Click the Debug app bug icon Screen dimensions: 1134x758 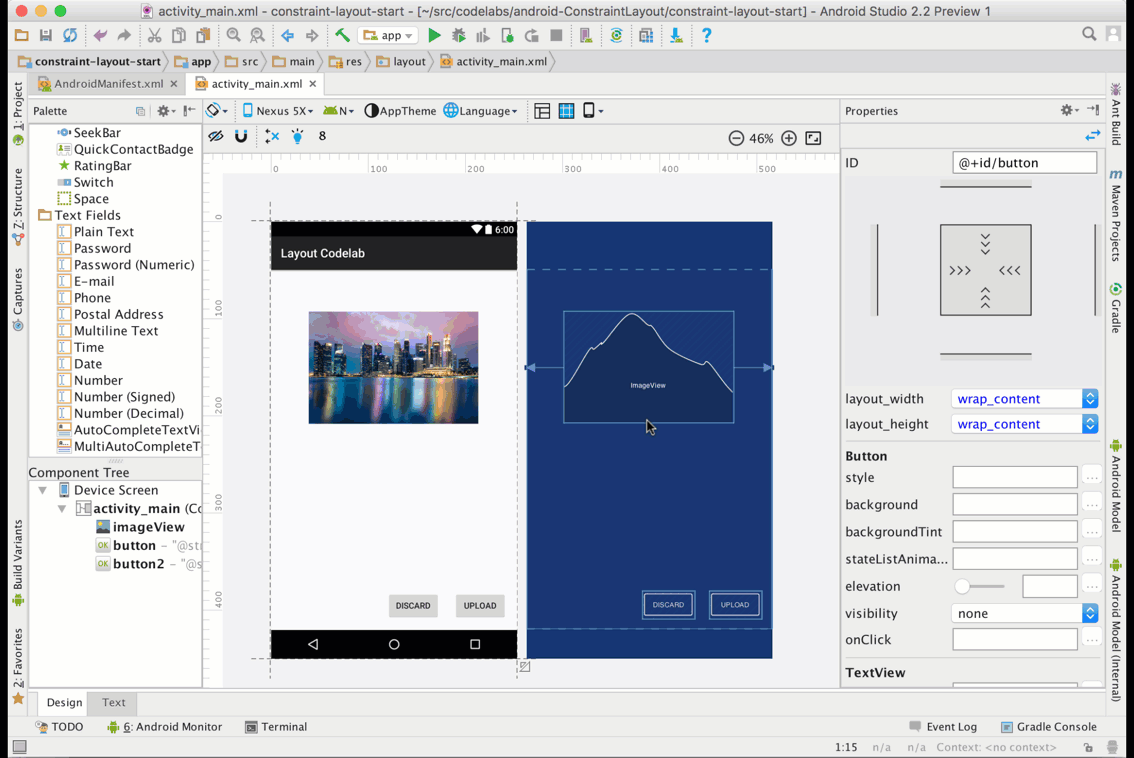(459, 35)
